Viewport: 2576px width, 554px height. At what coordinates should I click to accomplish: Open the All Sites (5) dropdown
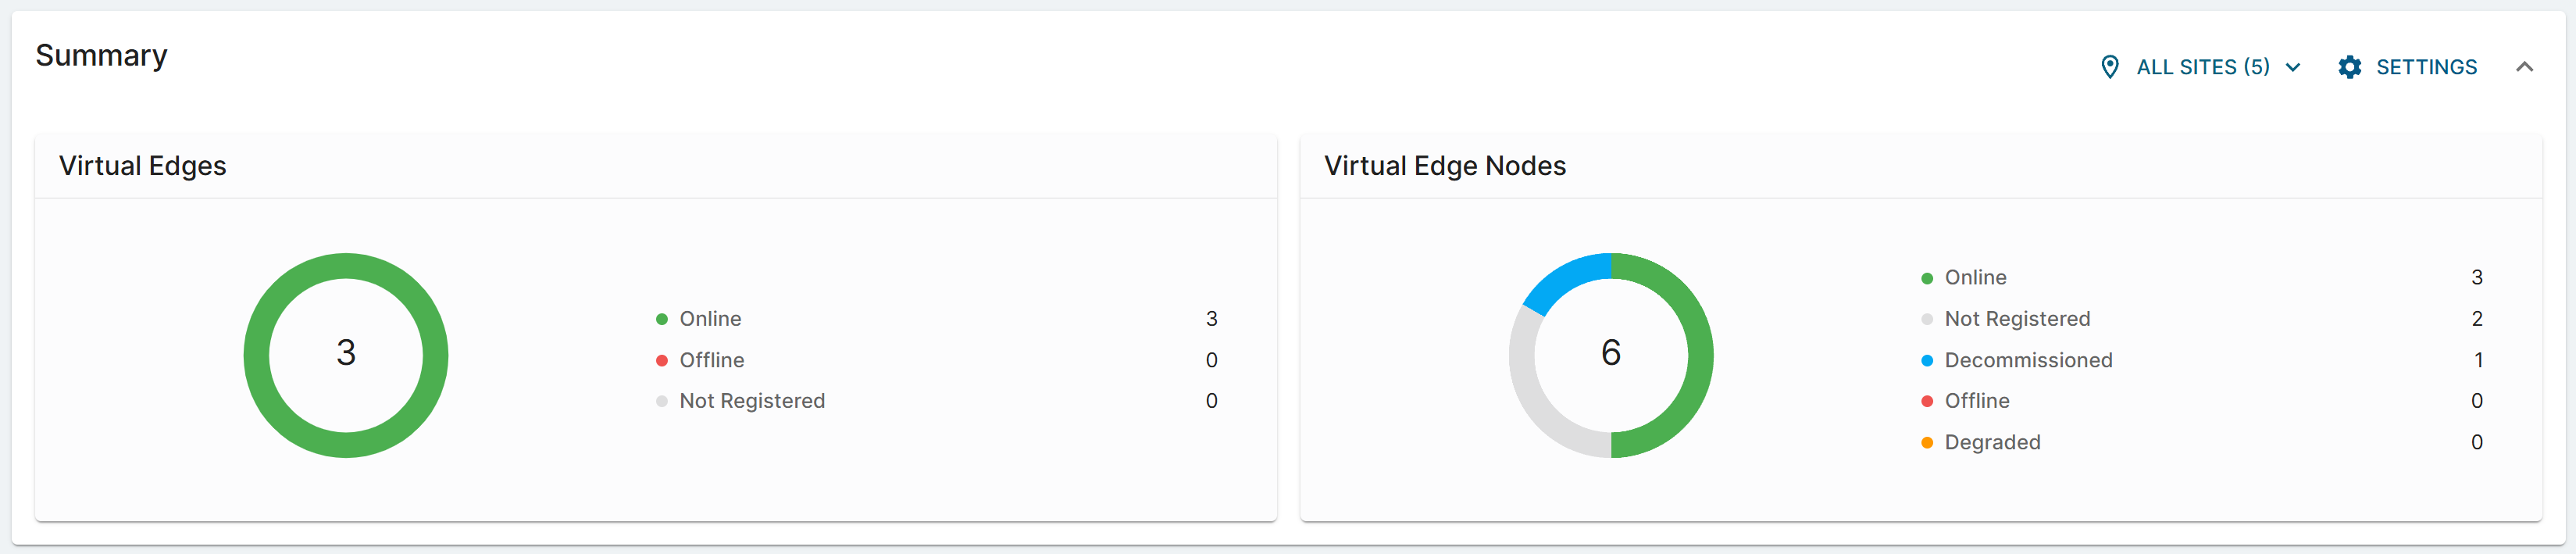2202,67
